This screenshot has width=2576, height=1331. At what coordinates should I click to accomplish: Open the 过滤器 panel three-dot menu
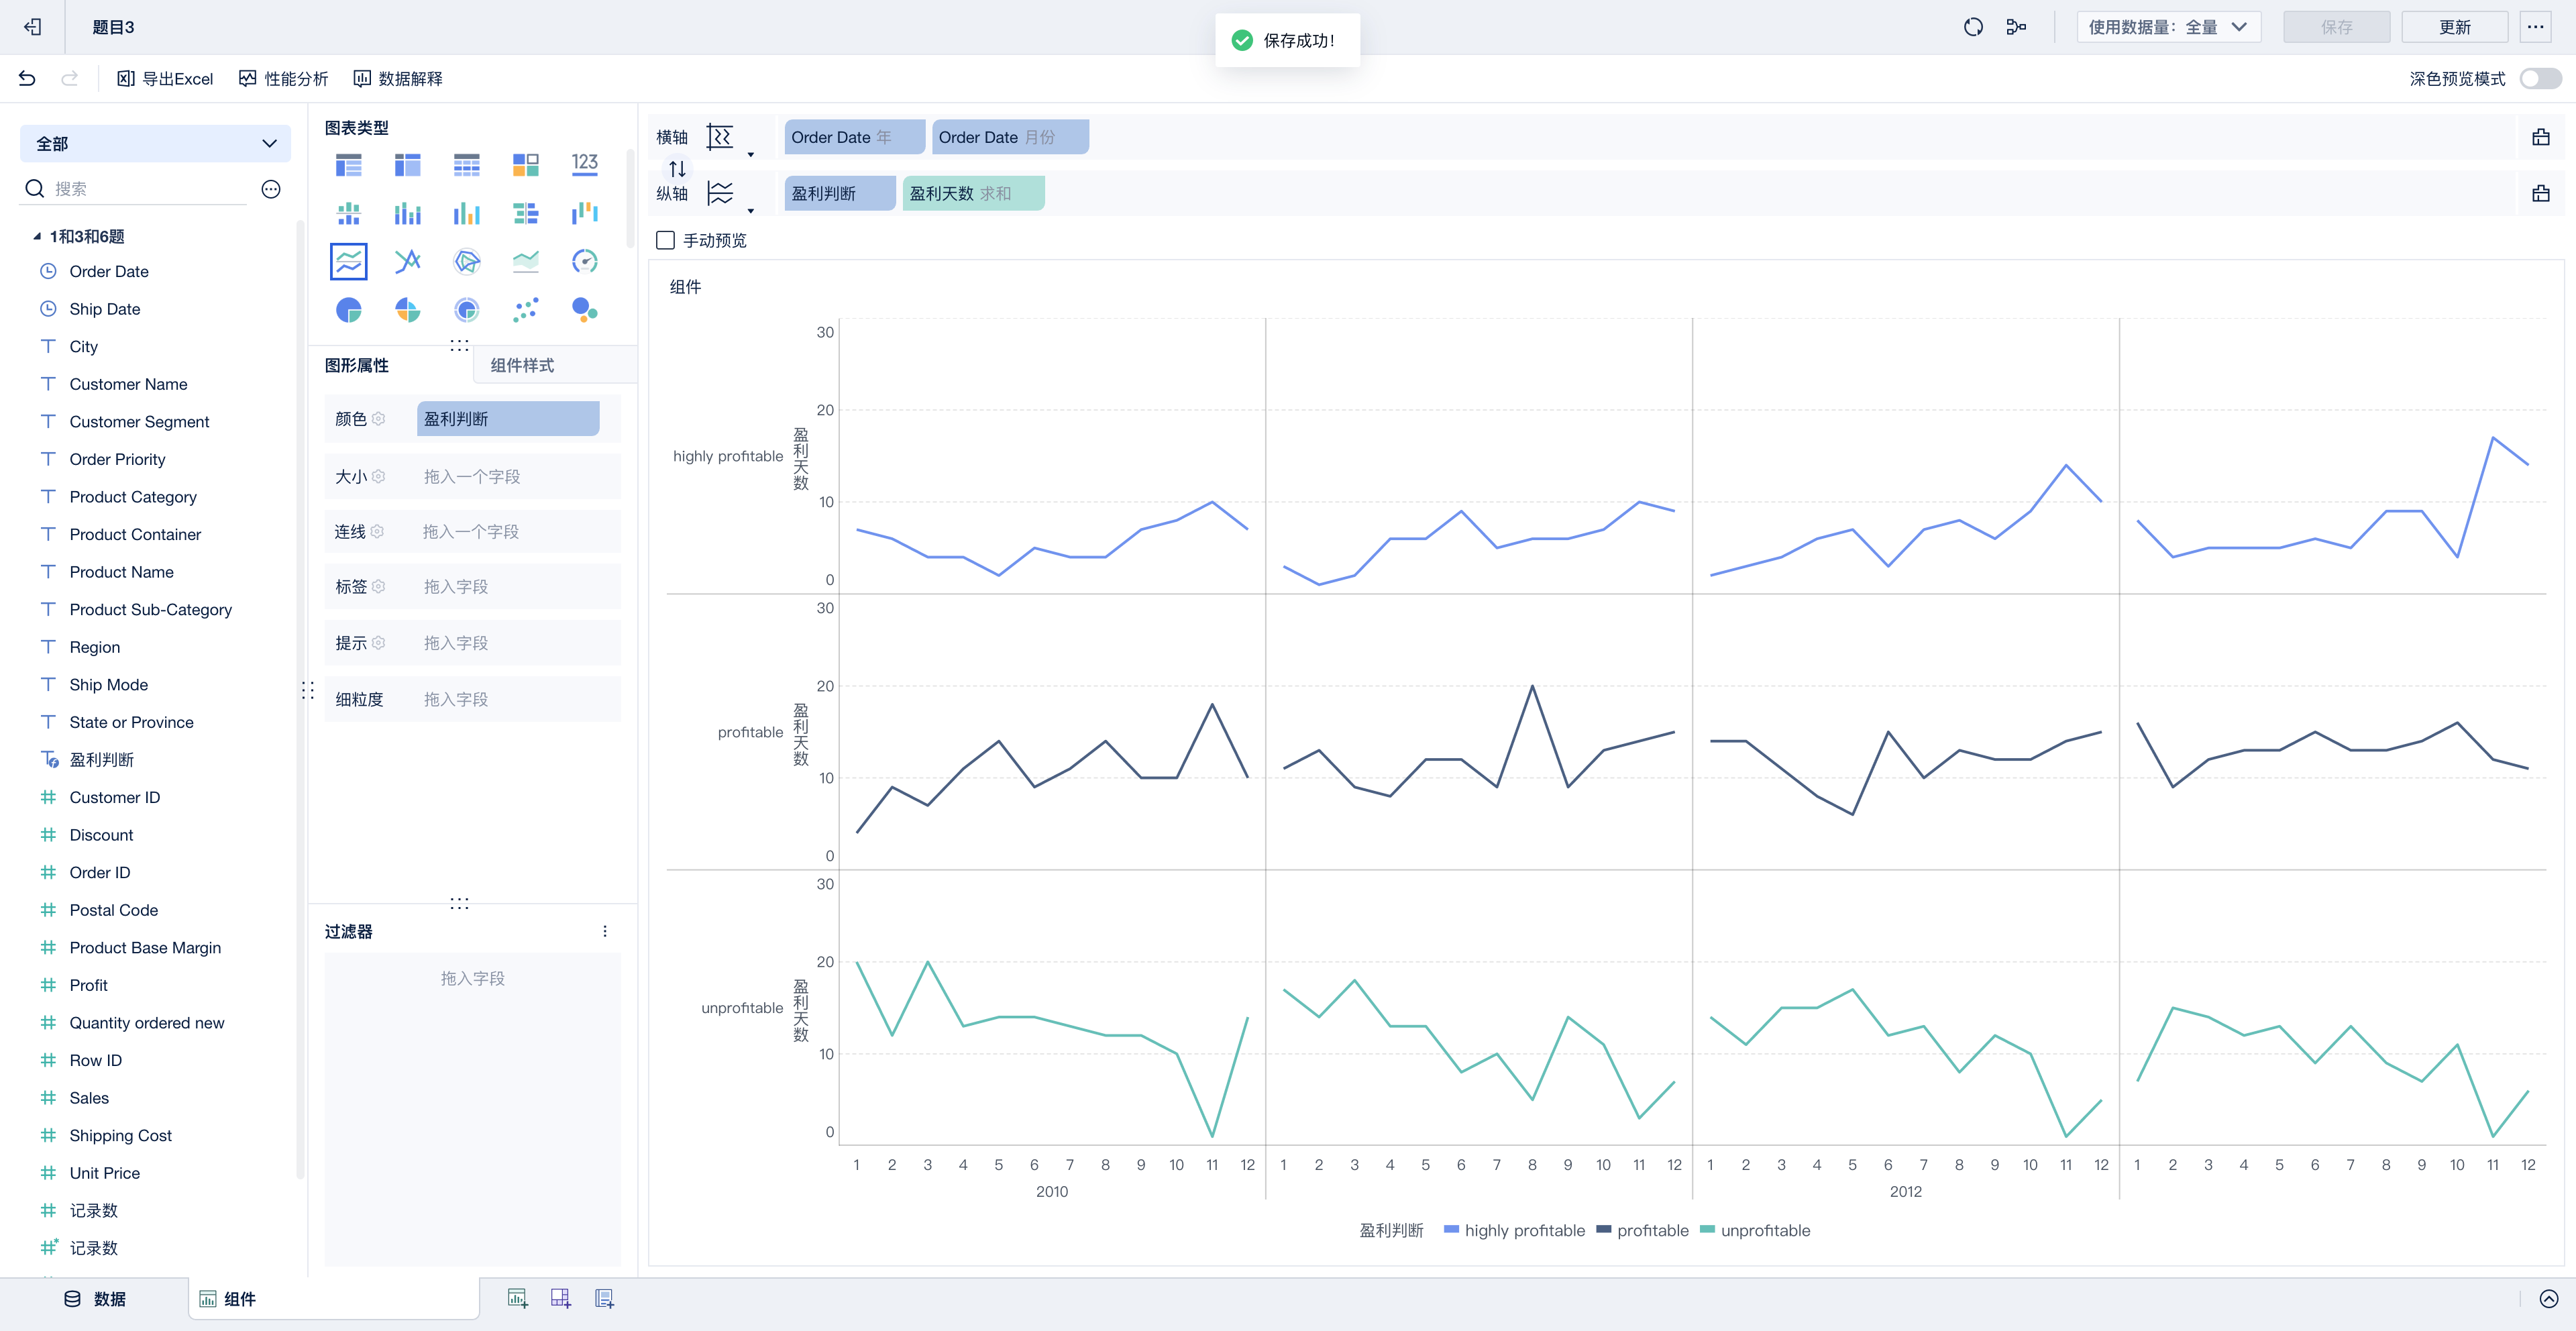[x=604, y=931]
